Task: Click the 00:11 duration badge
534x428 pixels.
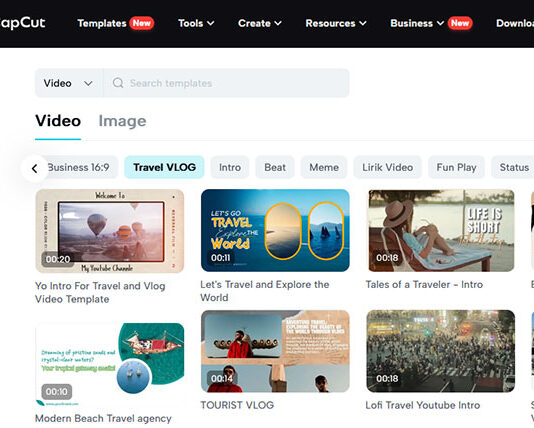Action: pyautogui.click(x=221, y=258)
